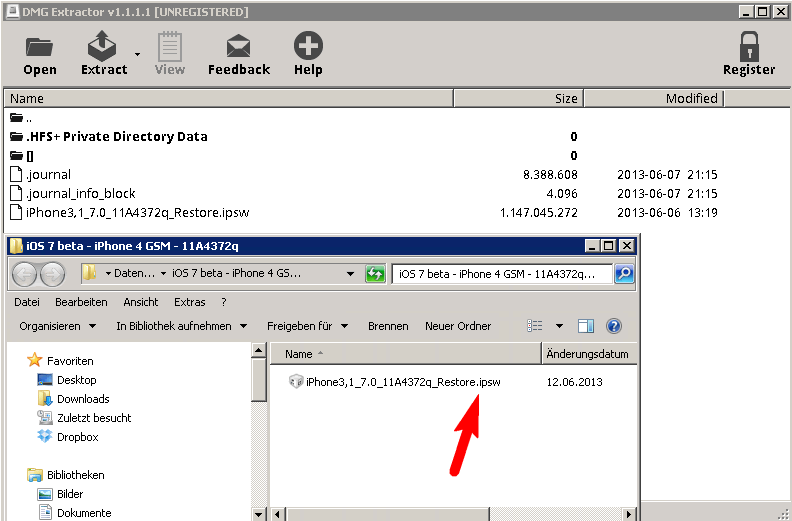Click the Neuer Ordner button

pyautogui.click(x=458, y=326)
